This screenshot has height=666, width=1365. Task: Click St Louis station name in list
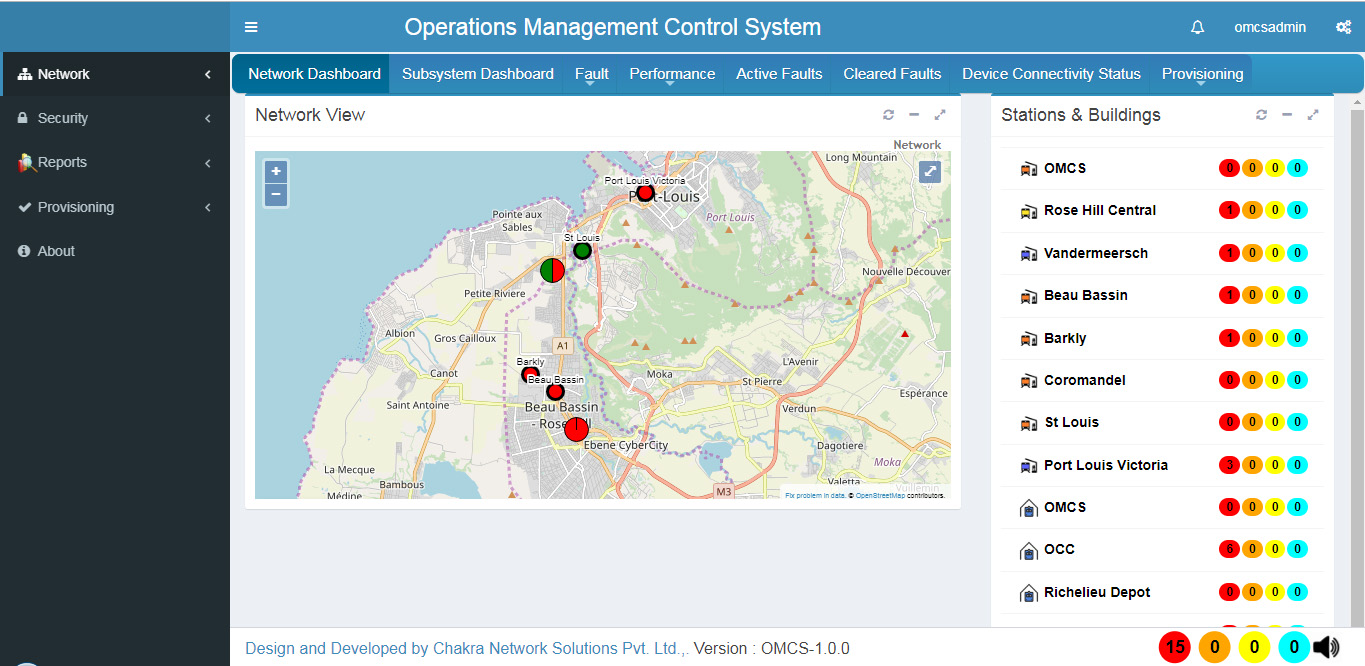[x=1072, y=422]
